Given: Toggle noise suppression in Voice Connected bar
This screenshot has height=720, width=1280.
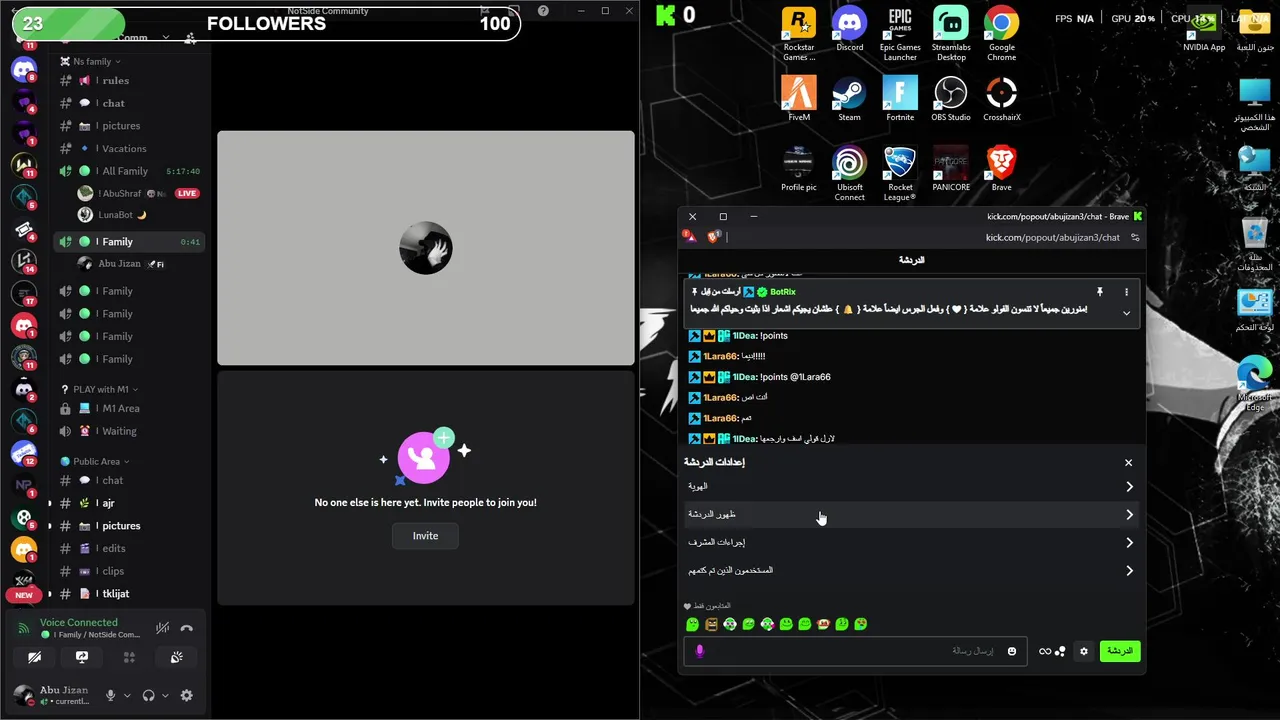Looking at the screenshot, I should click(x=162, y=628).
